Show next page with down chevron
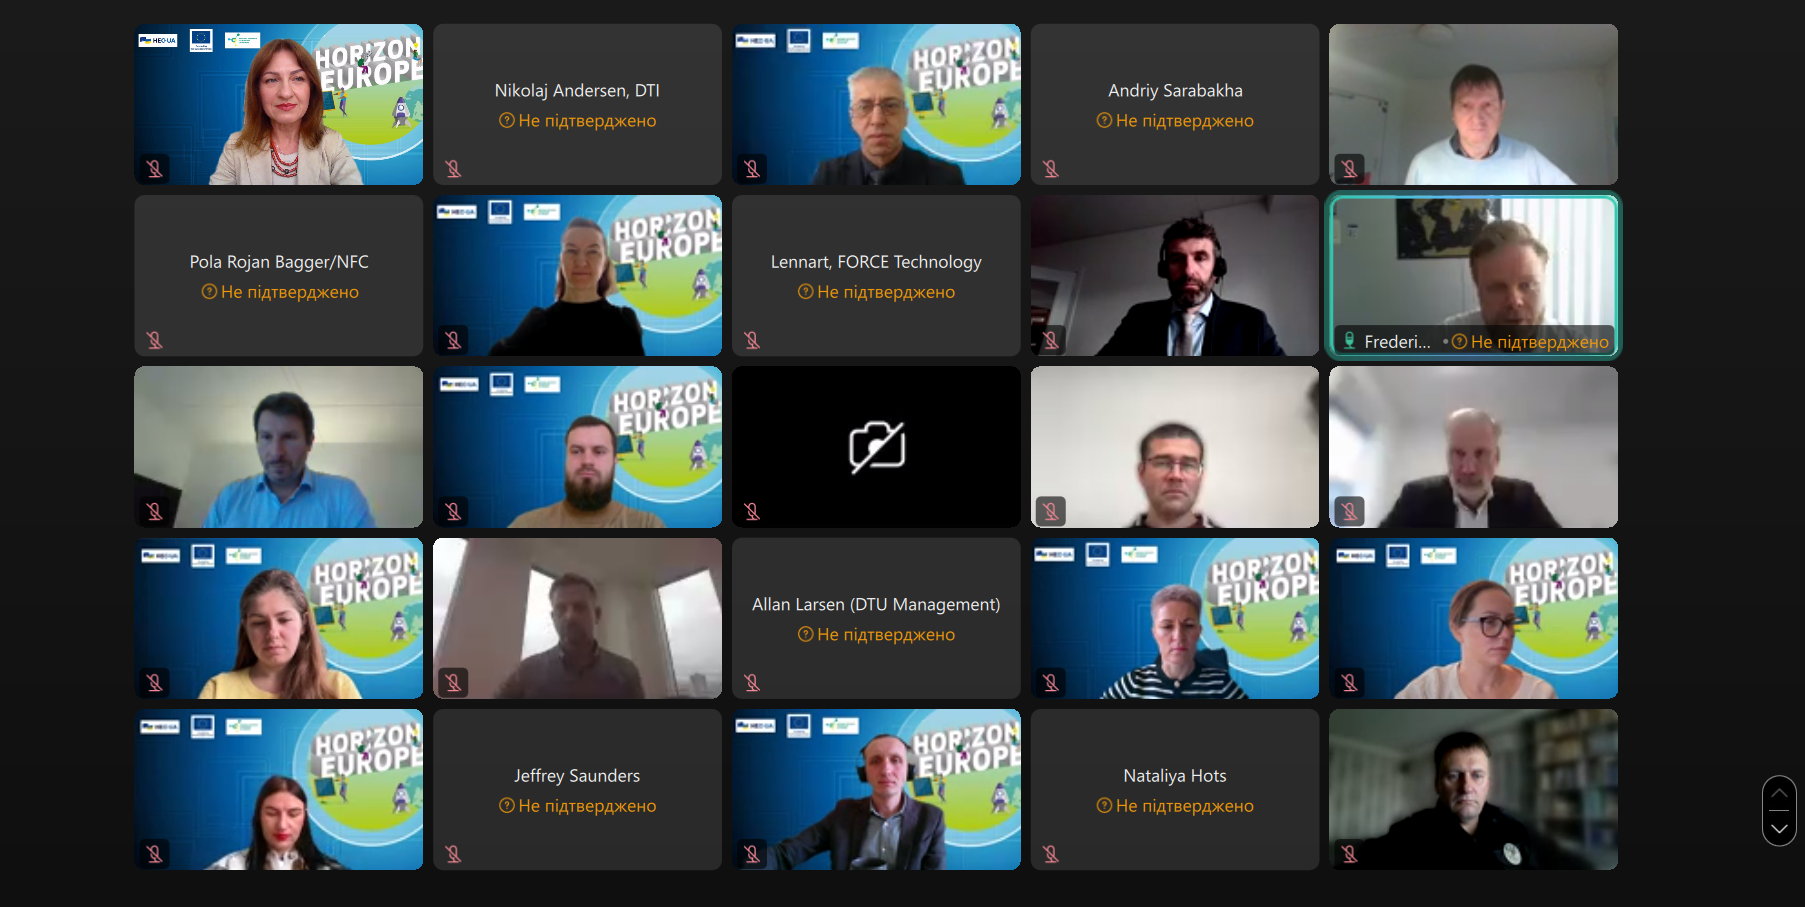 [x=1779, y=828]
